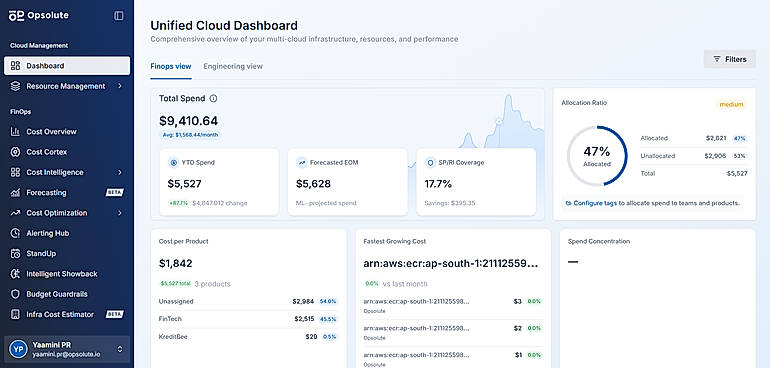Click the +87.7% change badge
Screen dimensions: 770x368
(x=179, y=203)
